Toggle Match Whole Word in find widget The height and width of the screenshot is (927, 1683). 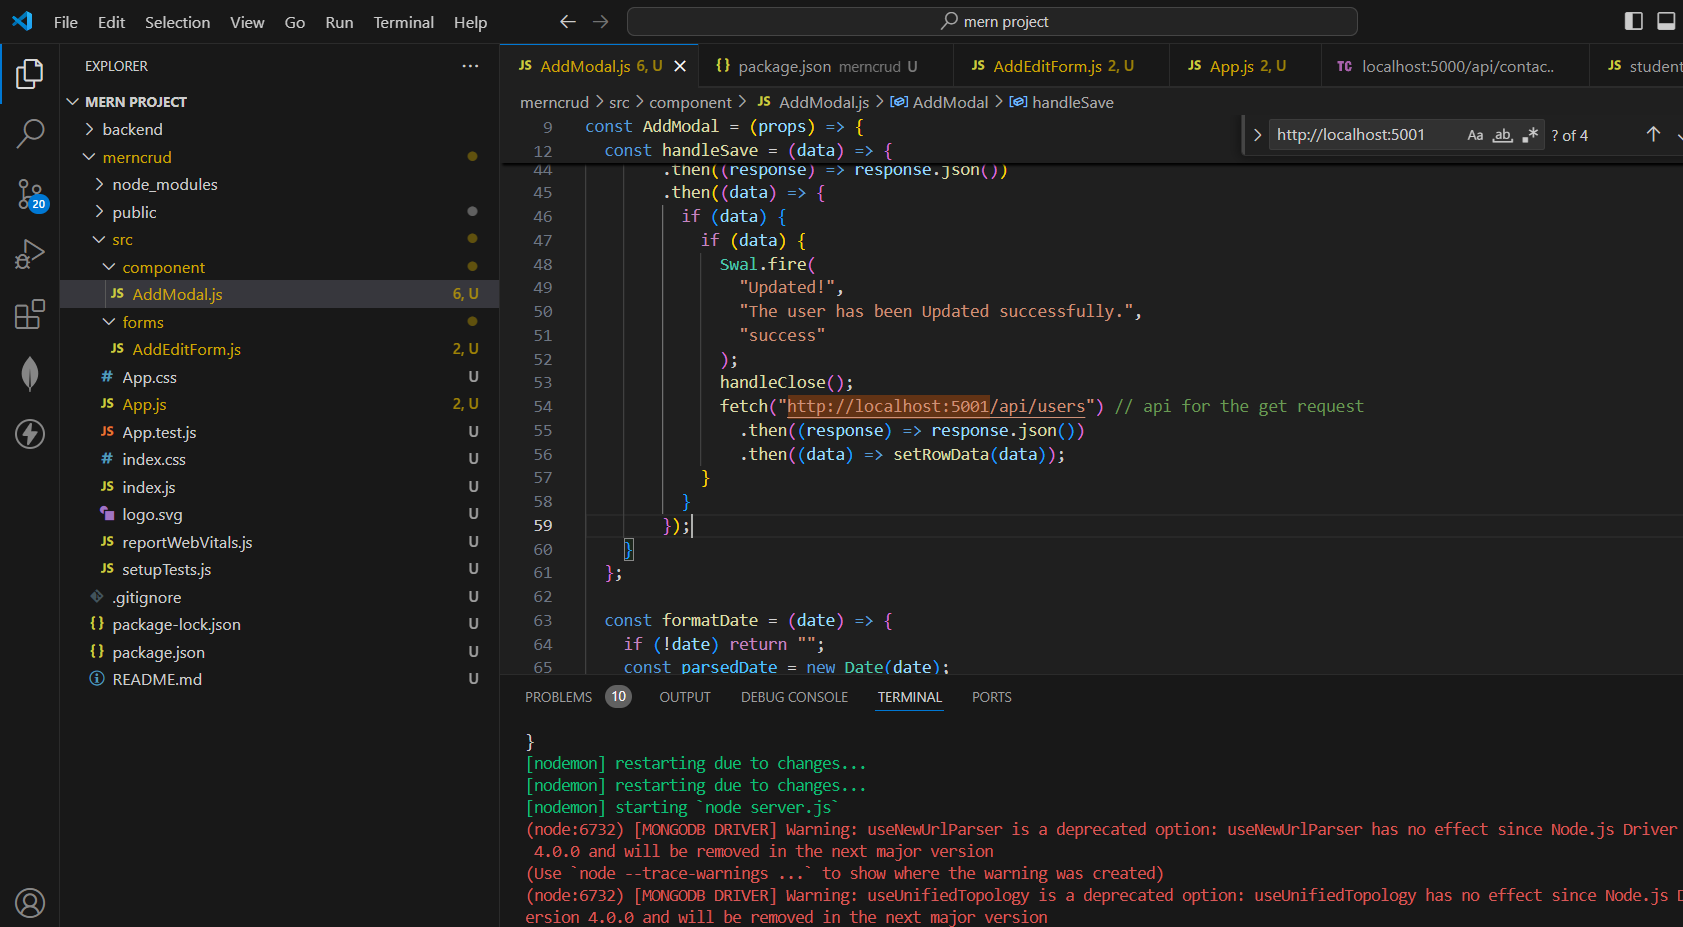[1502, 135]
